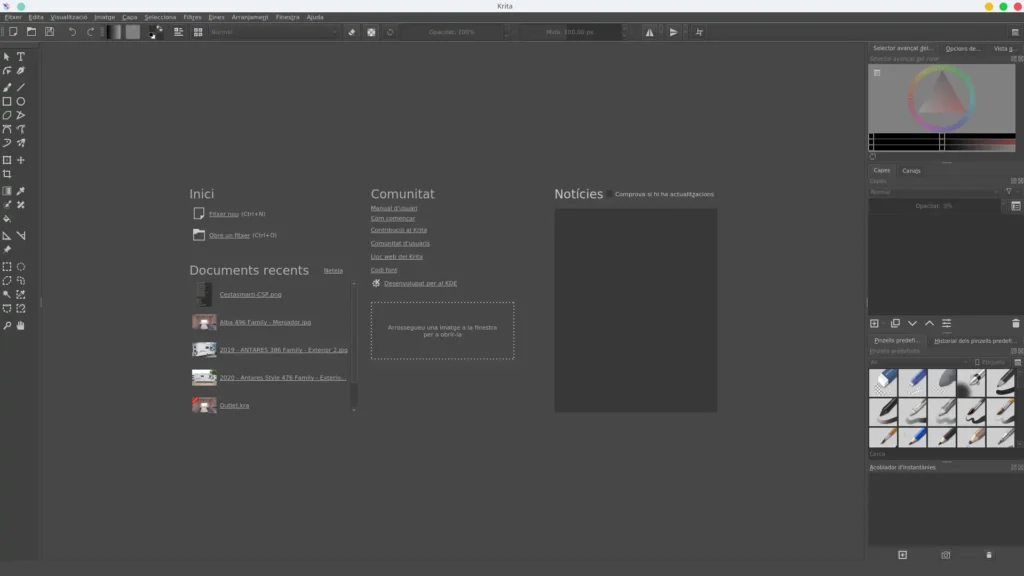Open the brush tag filter dropdown

coord(920,362)
